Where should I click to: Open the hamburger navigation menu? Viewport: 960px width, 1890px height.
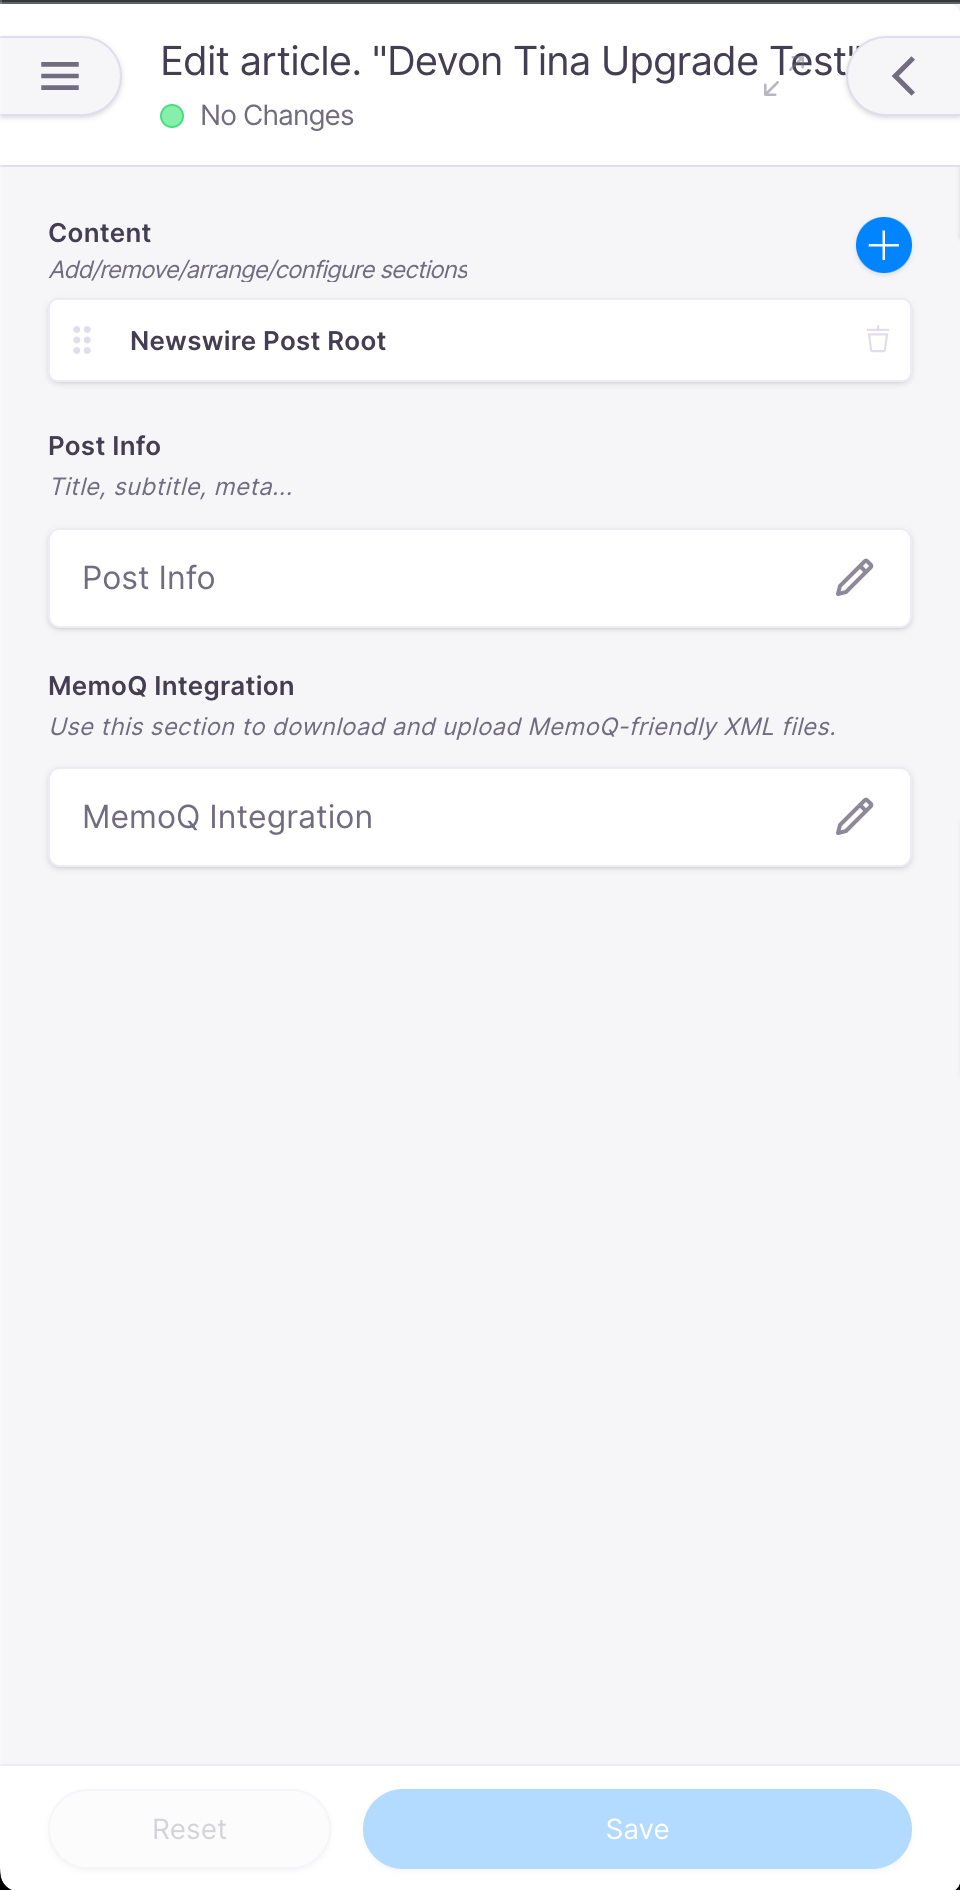pyautogui.click(x=60, y=76)
